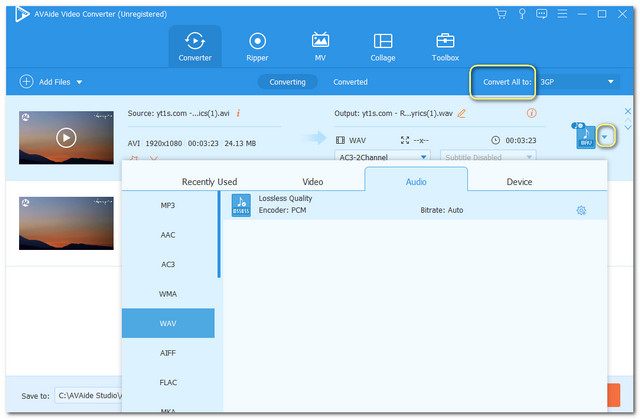Click the Source: yt1s.com filename text
The width and height of the screenshot is (640, 419).
(178, 113)
